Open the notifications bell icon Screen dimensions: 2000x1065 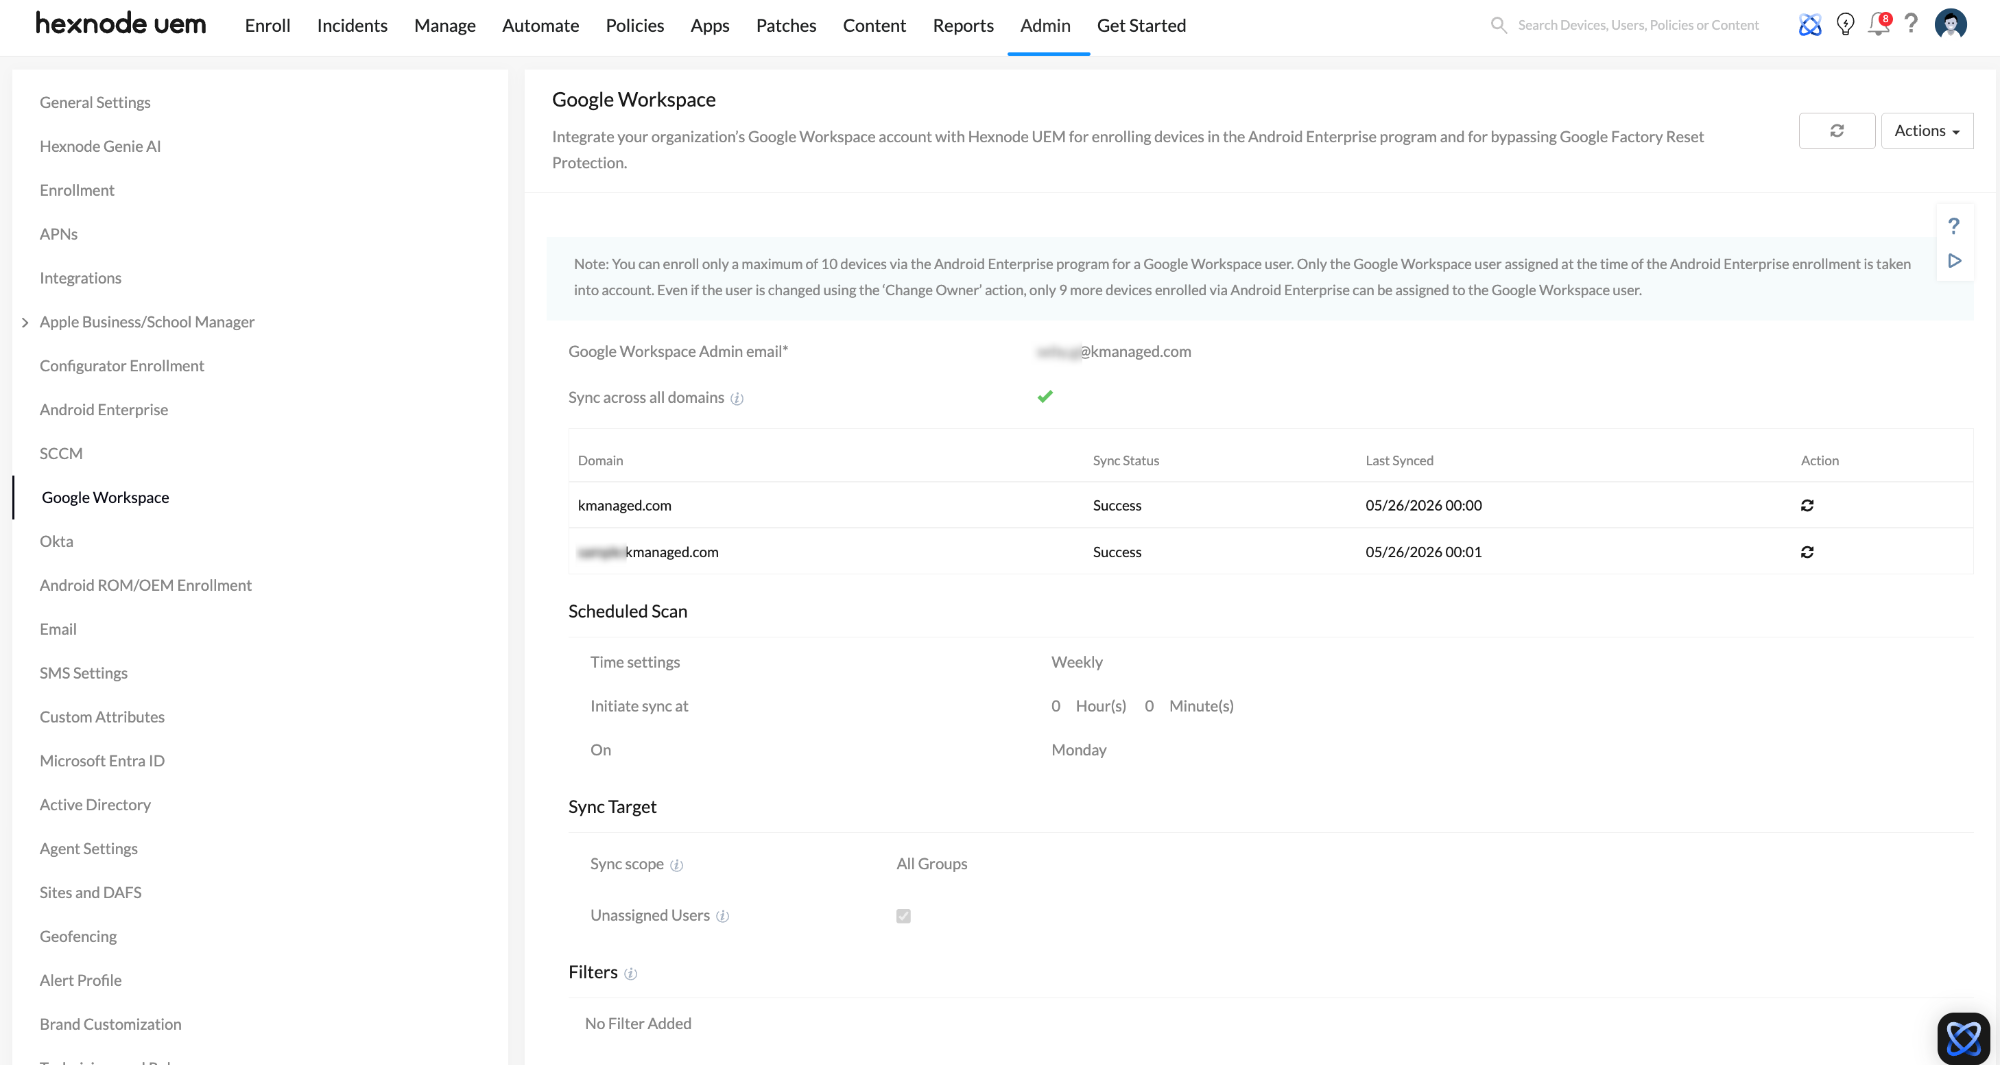1879,24
